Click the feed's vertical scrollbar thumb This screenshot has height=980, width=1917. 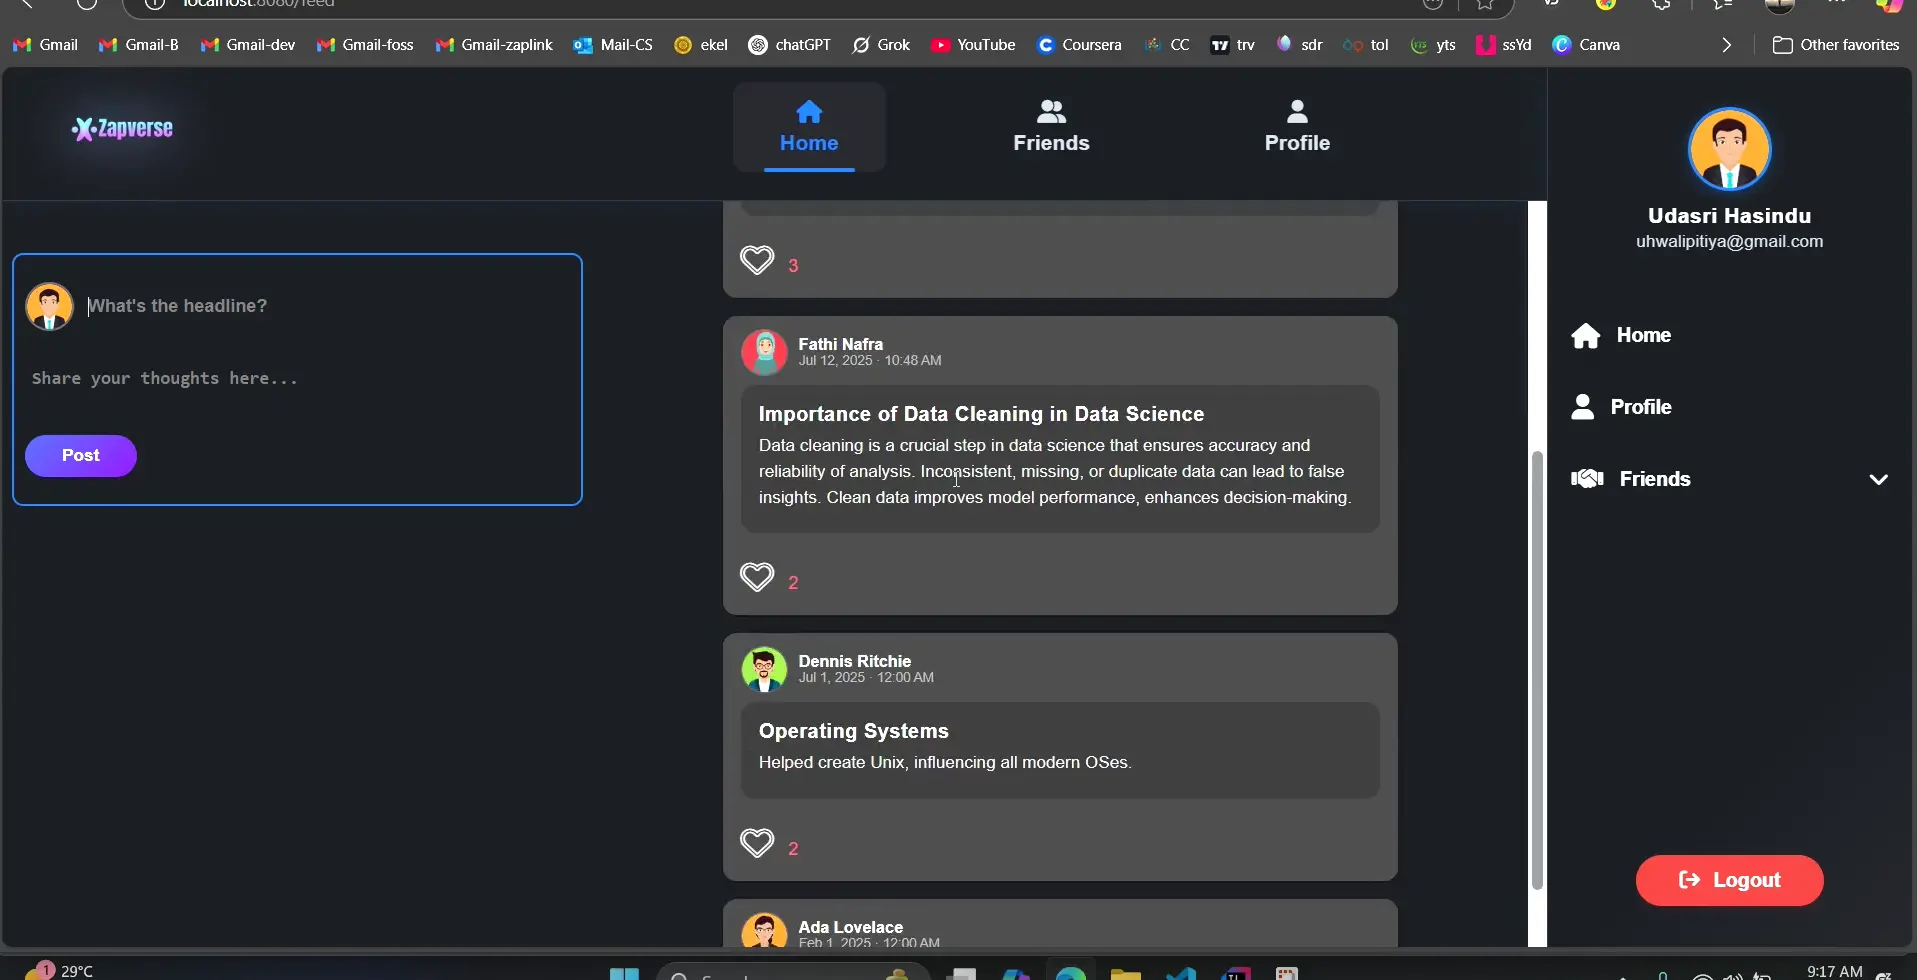click(x=1537, y=670)
